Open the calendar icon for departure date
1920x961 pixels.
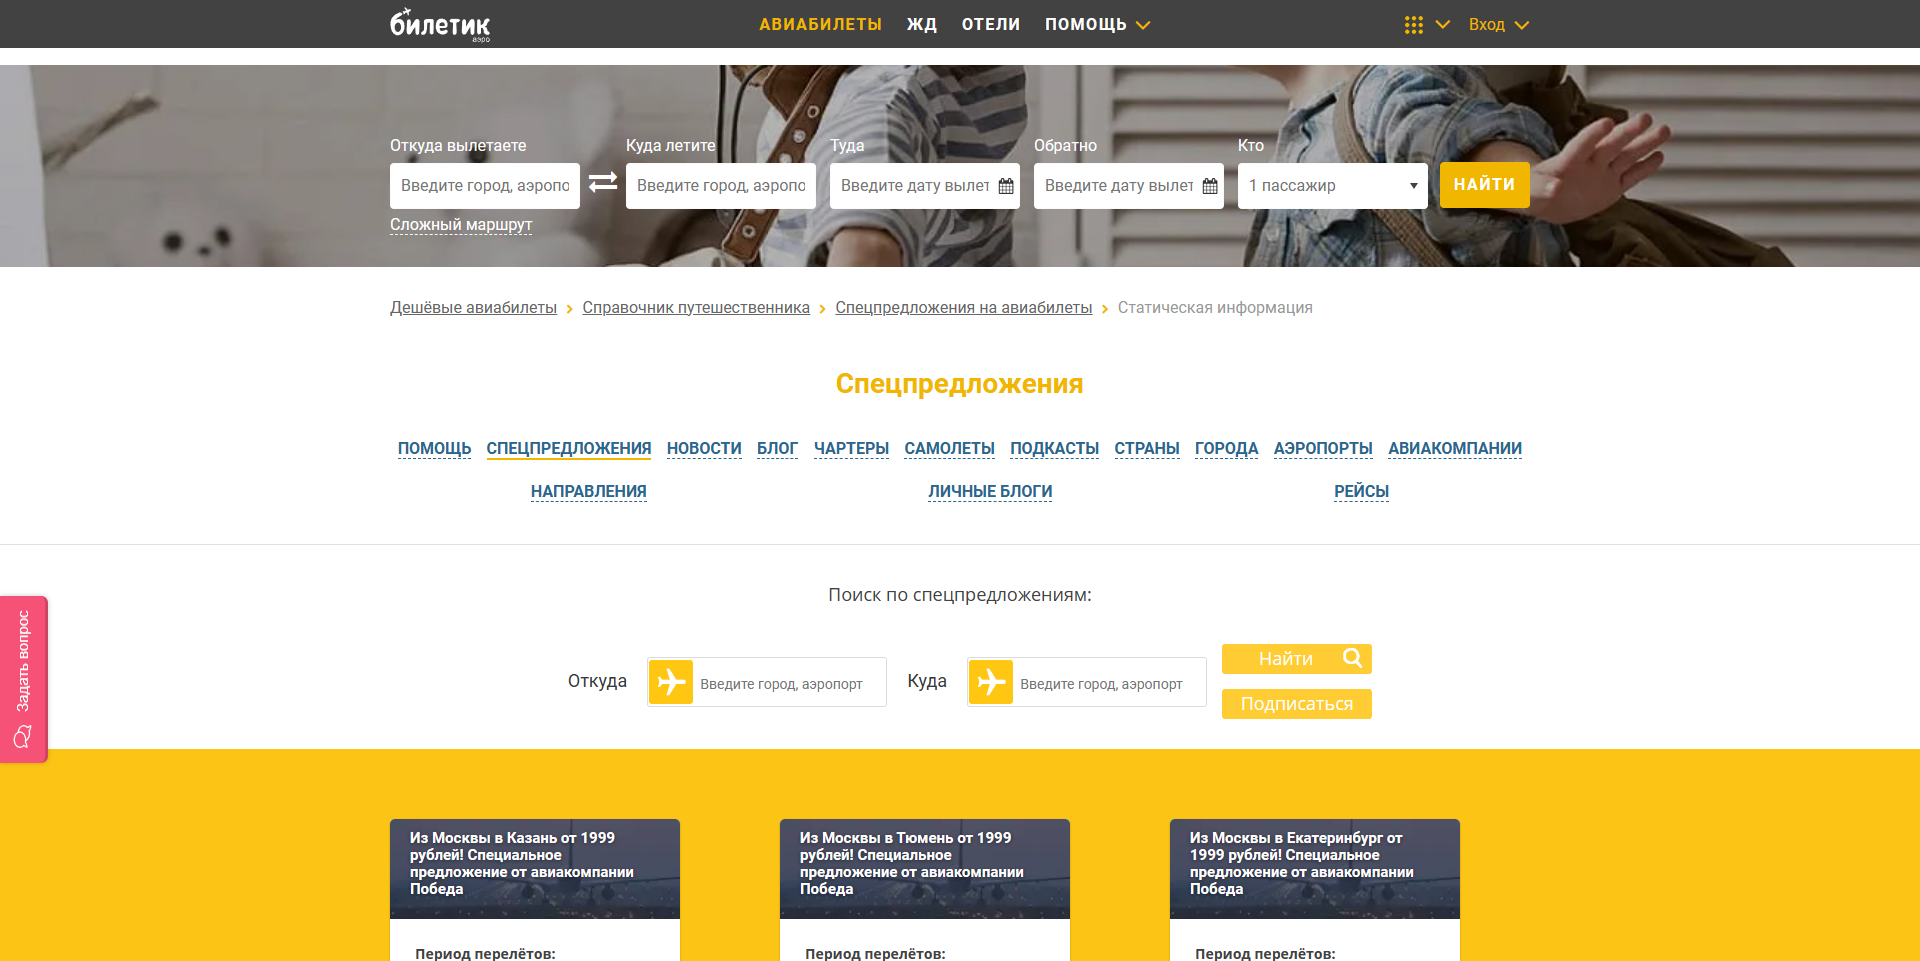coord(1004,185)
